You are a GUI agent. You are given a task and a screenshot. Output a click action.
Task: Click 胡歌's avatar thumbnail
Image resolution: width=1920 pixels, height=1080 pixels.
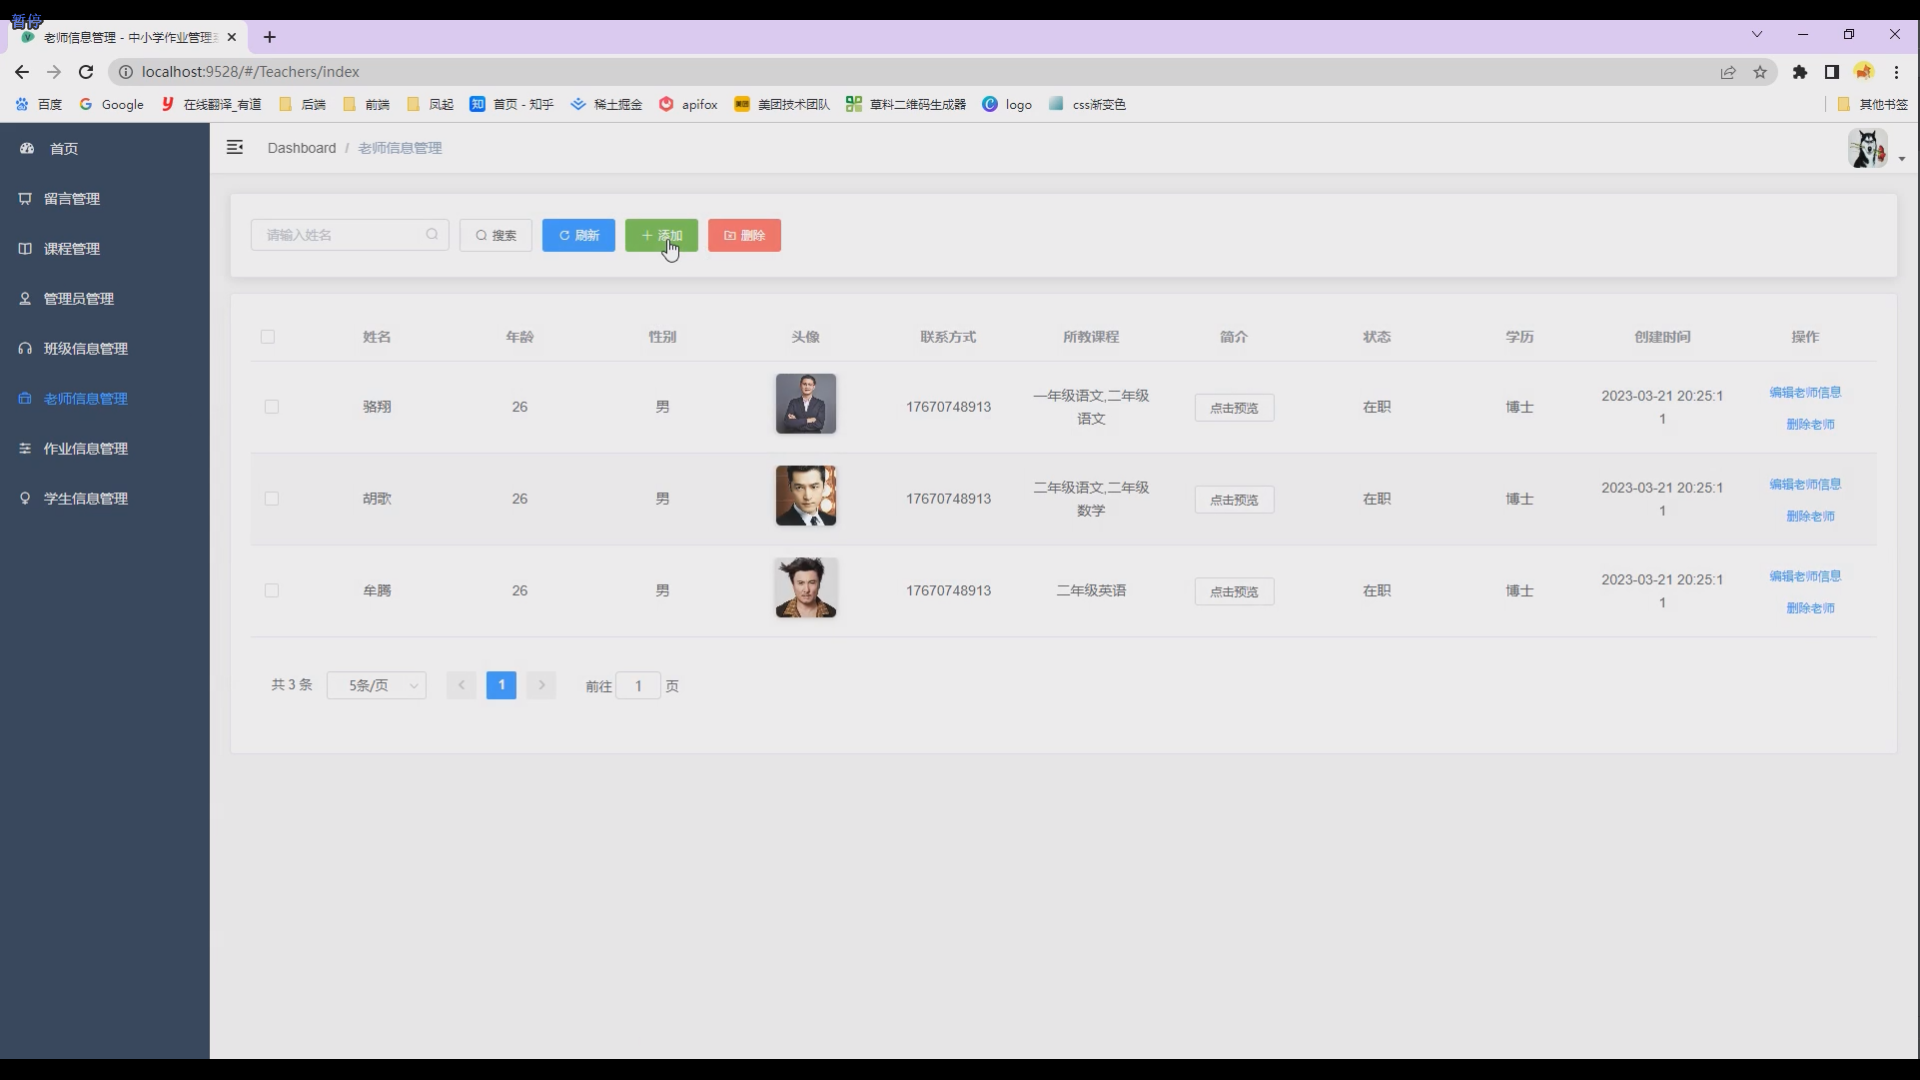(806, 496)
